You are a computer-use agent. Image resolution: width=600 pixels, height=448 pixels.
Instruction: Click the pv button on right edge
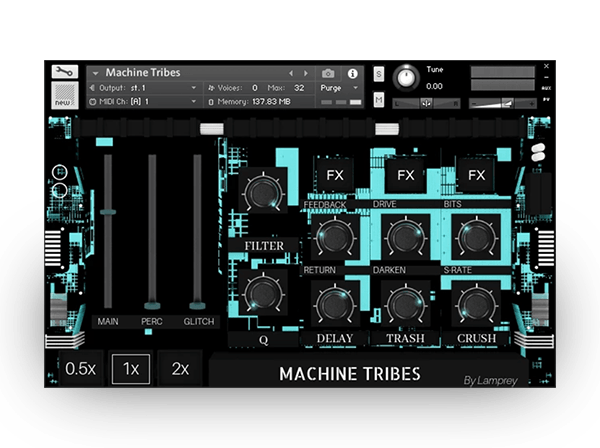[x=546, y=99]
